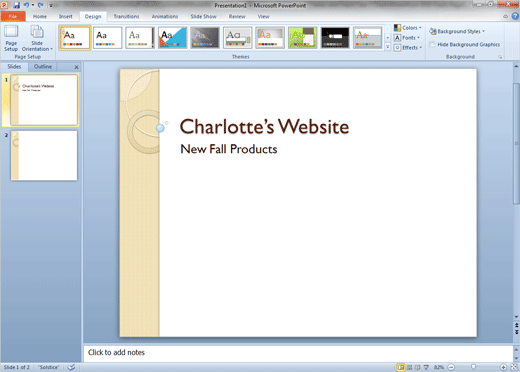Click the zoom out minus button
Screen dimensions: 520x372
tap(451, 367)
